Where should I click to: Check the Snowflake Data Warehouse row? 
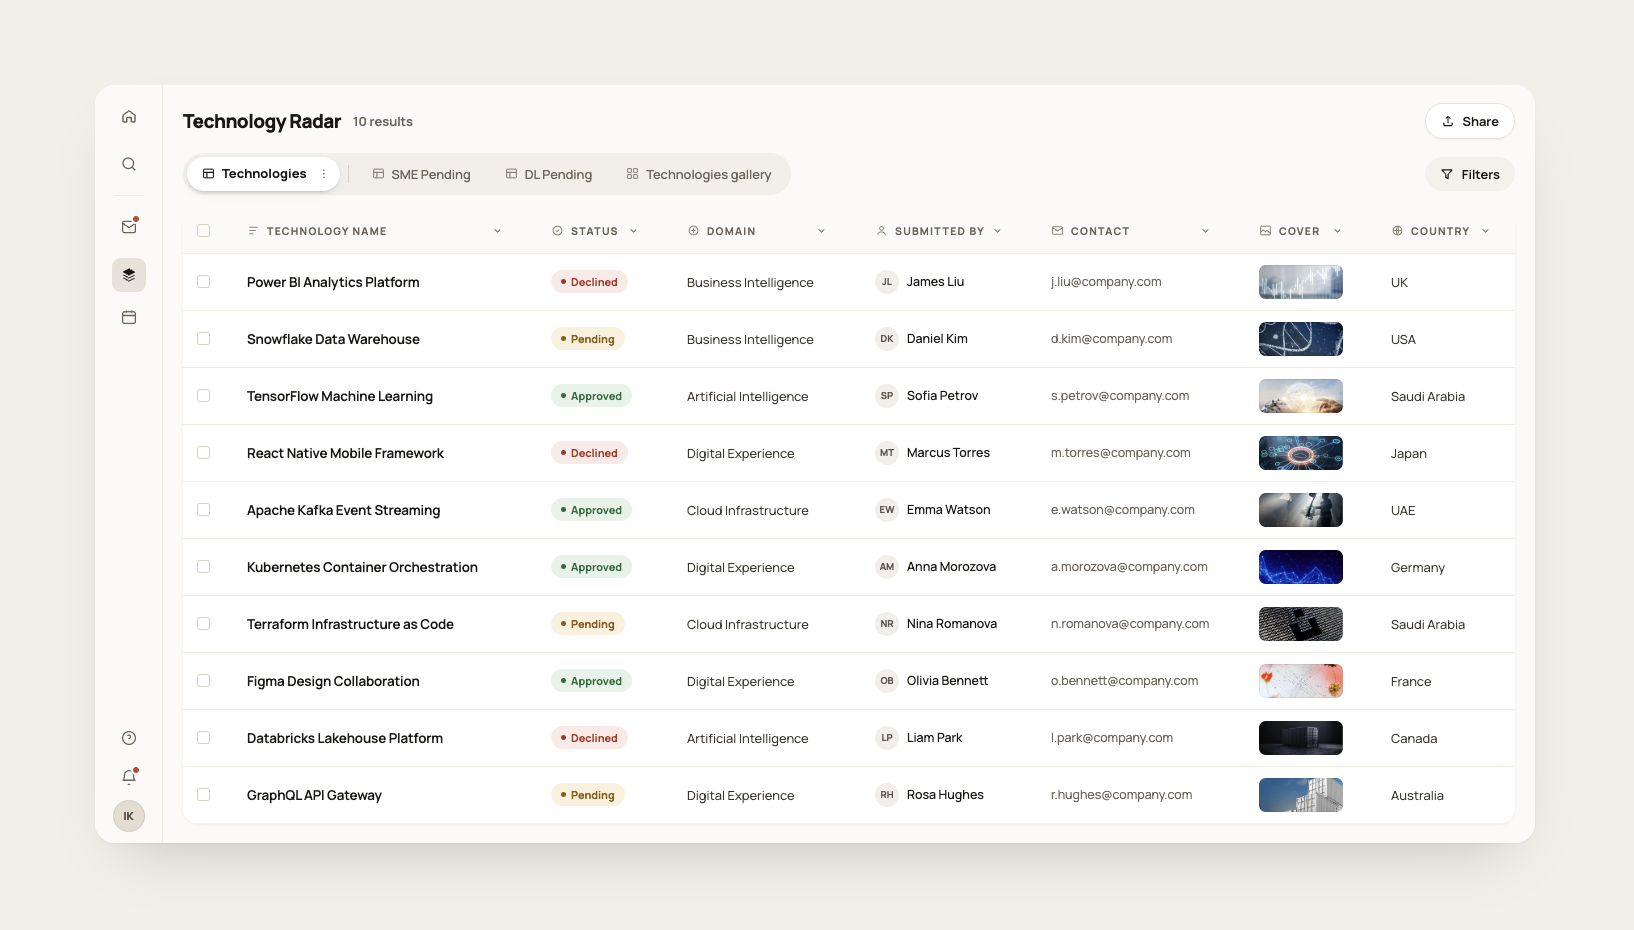point(204,339)
